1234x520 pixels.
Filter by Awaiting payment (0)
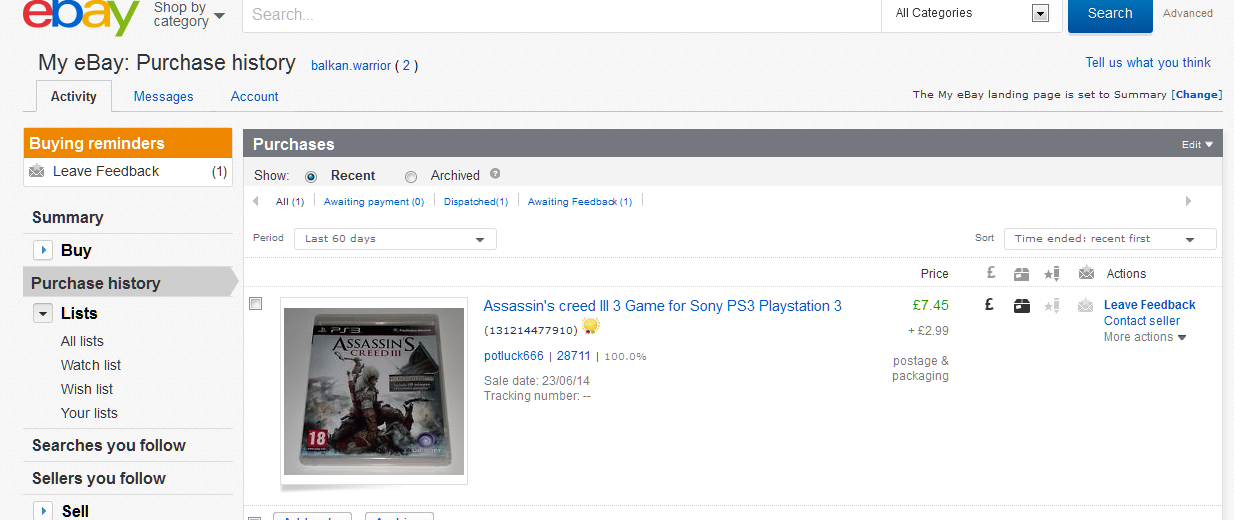point(374,201)
